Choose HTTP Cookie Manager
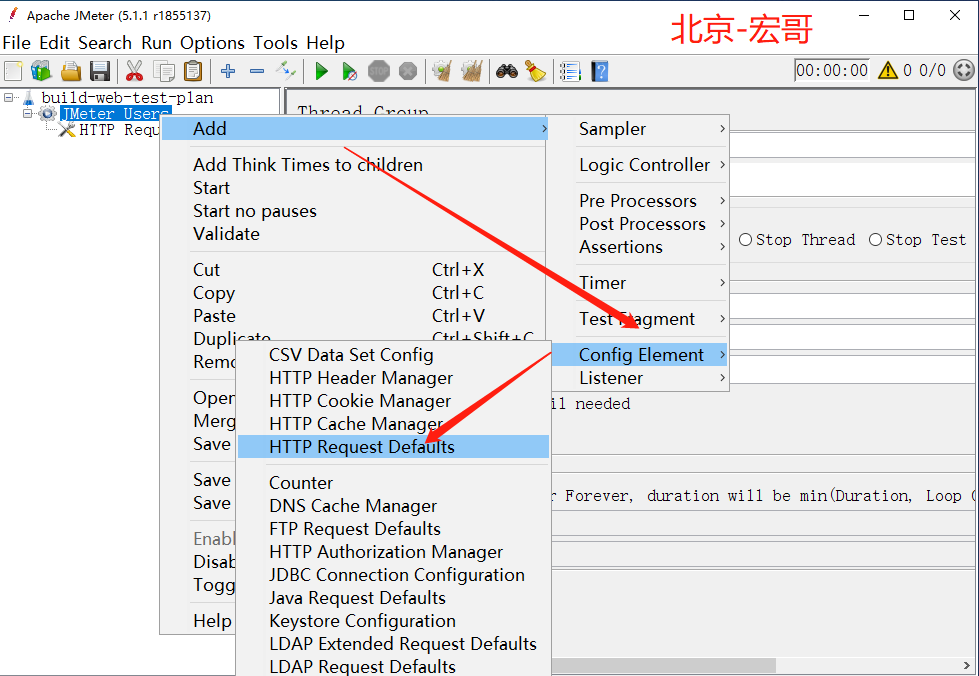This screenshot has width=979, height=676. (393, 401)
